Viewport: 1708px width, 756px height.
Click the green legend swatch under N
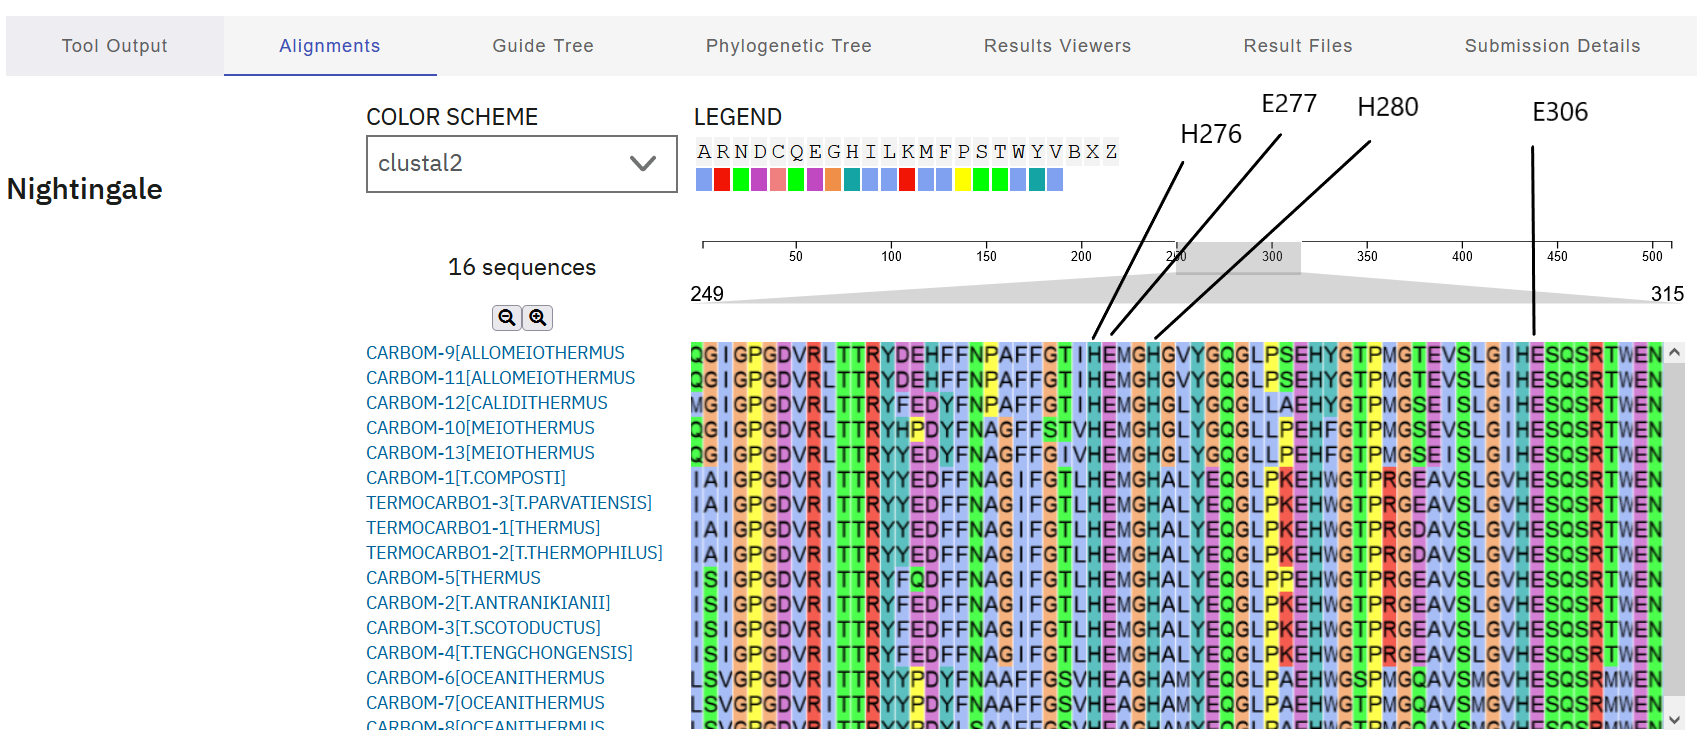point(741,180)
